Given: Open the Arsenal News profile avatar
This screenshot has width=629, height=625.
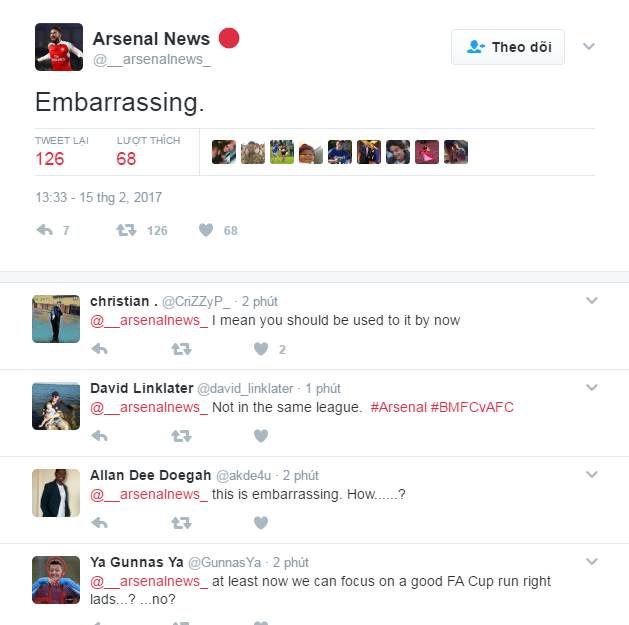Looking at the screenshot, I should pyautogui.click(x=59, y=47).
